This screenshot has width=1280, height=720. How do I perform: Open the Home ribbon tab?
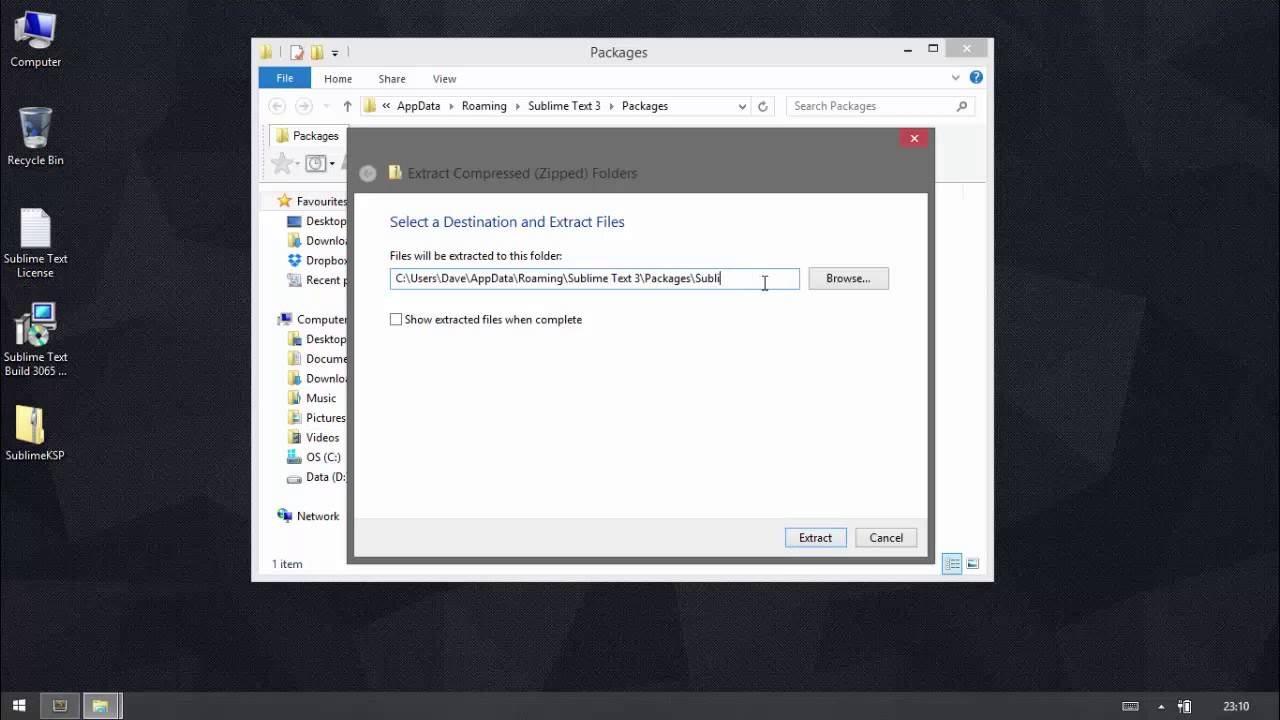338,79
